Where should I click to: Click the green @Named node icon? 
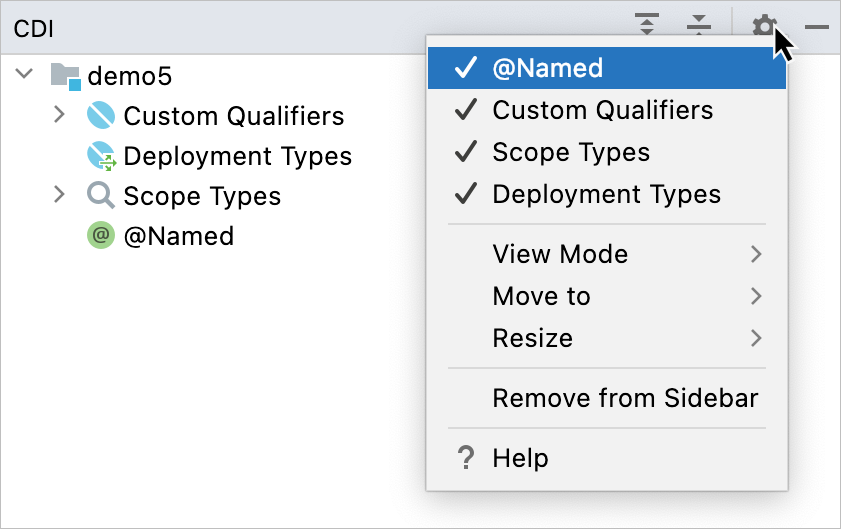[101, 235]
